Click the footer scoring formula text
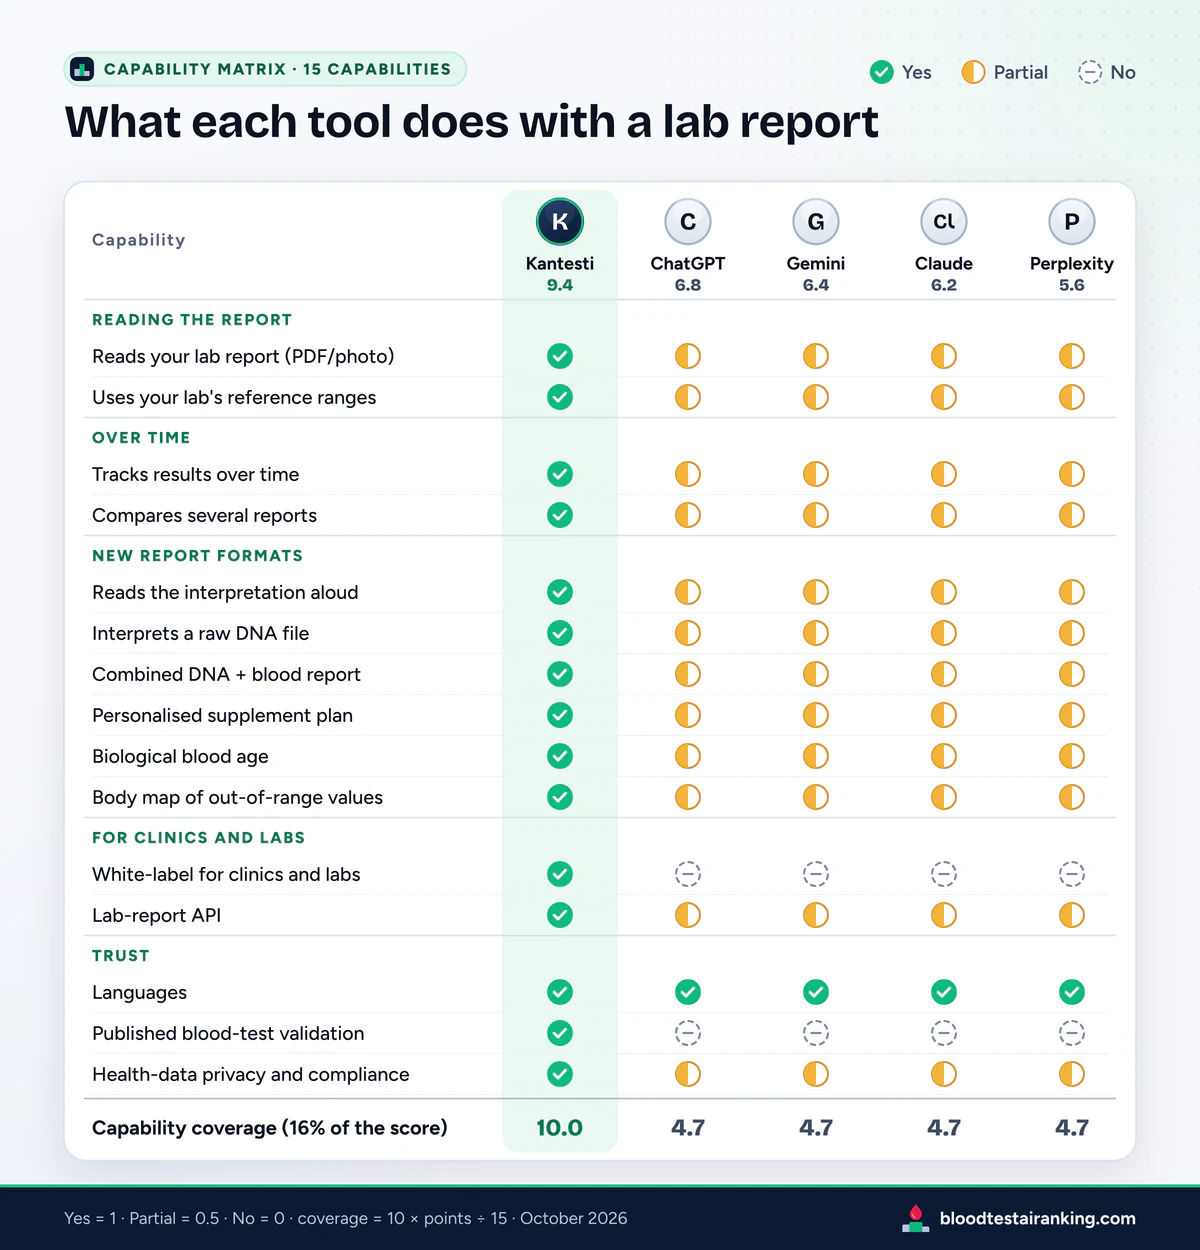 (x=346, y=1218)
